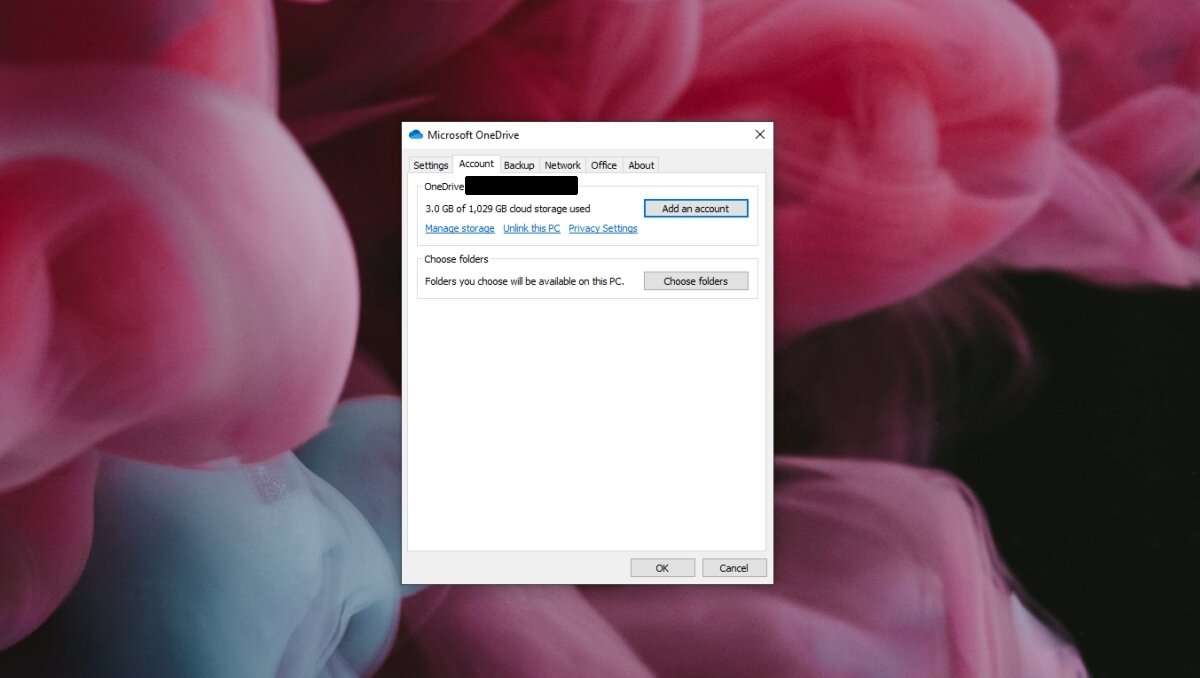Close the Microsoft OneDrive settings window
This screenshot has width=1200, height=678.
click(x=759, y=134)
